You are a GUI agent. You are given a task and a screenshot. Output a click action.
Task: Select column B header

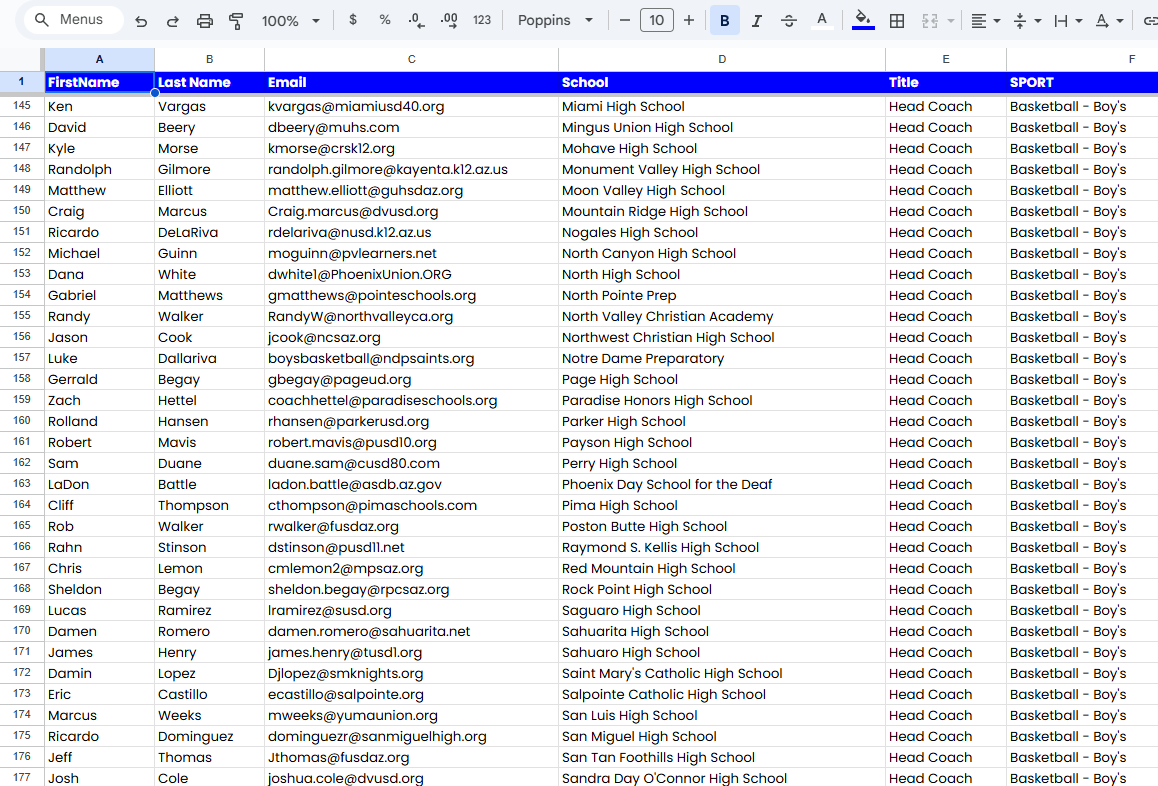point(209,59)
